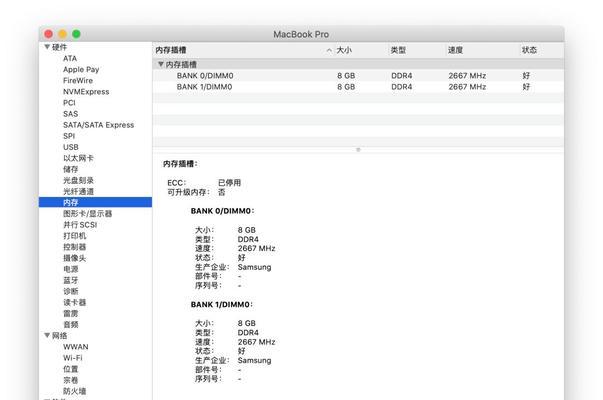Image resolution: width=603 pixels, height=400 pixels.
Task: Sort table by 状态 column header
Action: click(529, 50)
